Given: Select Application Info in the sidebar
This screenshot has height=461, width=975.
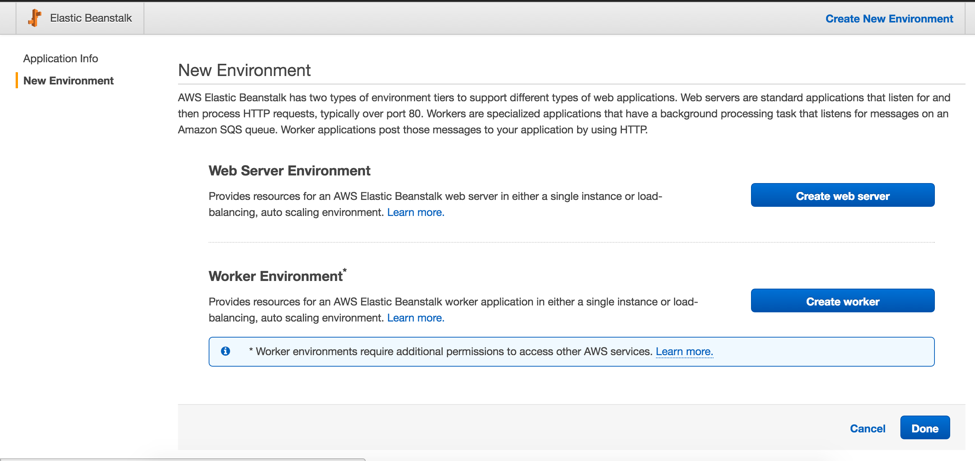Looking at the screenshot, I should click(61, 58).
